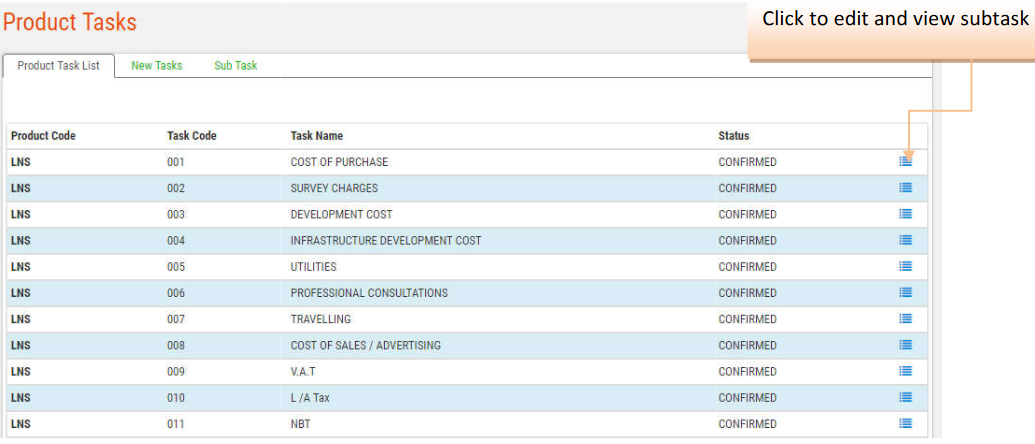Switch to the Sub Task tab
1035x444 pixels.
235,66
